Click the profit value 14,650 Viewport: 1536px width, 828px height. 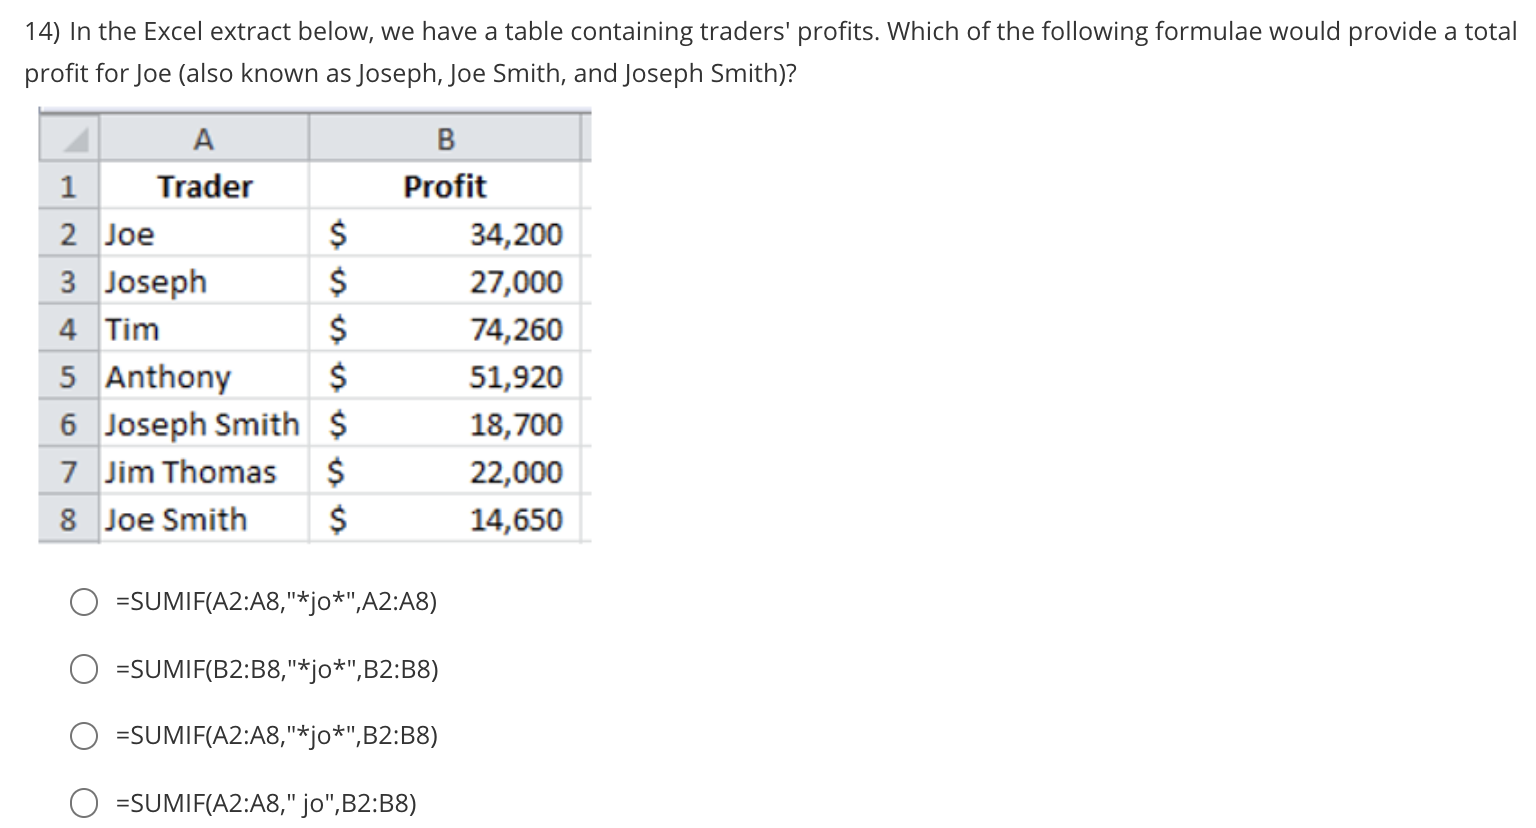(x=516, y=519)
